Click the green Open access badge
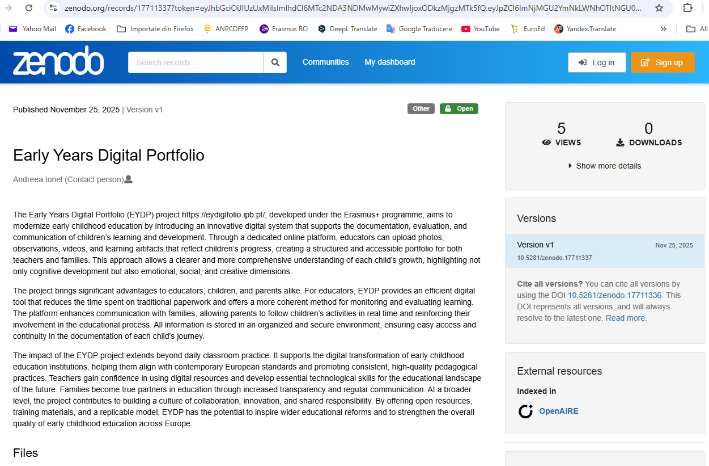Viewport: 709px width, 466px height. [460, 108]
